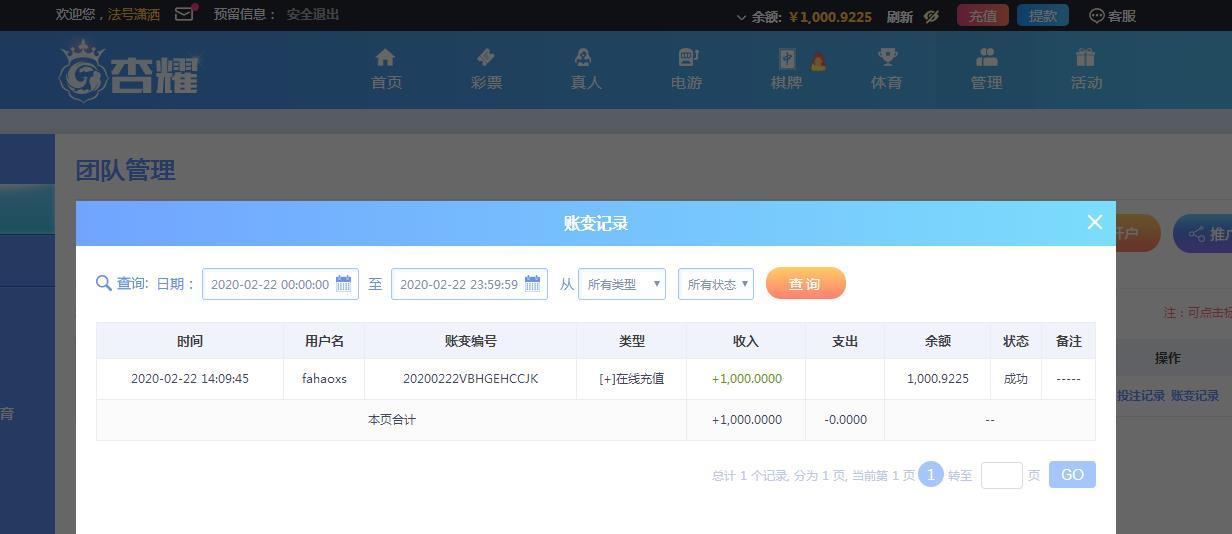Click the share 推广 button behind dialog

pyautogui.click(x=1203, y=234)
